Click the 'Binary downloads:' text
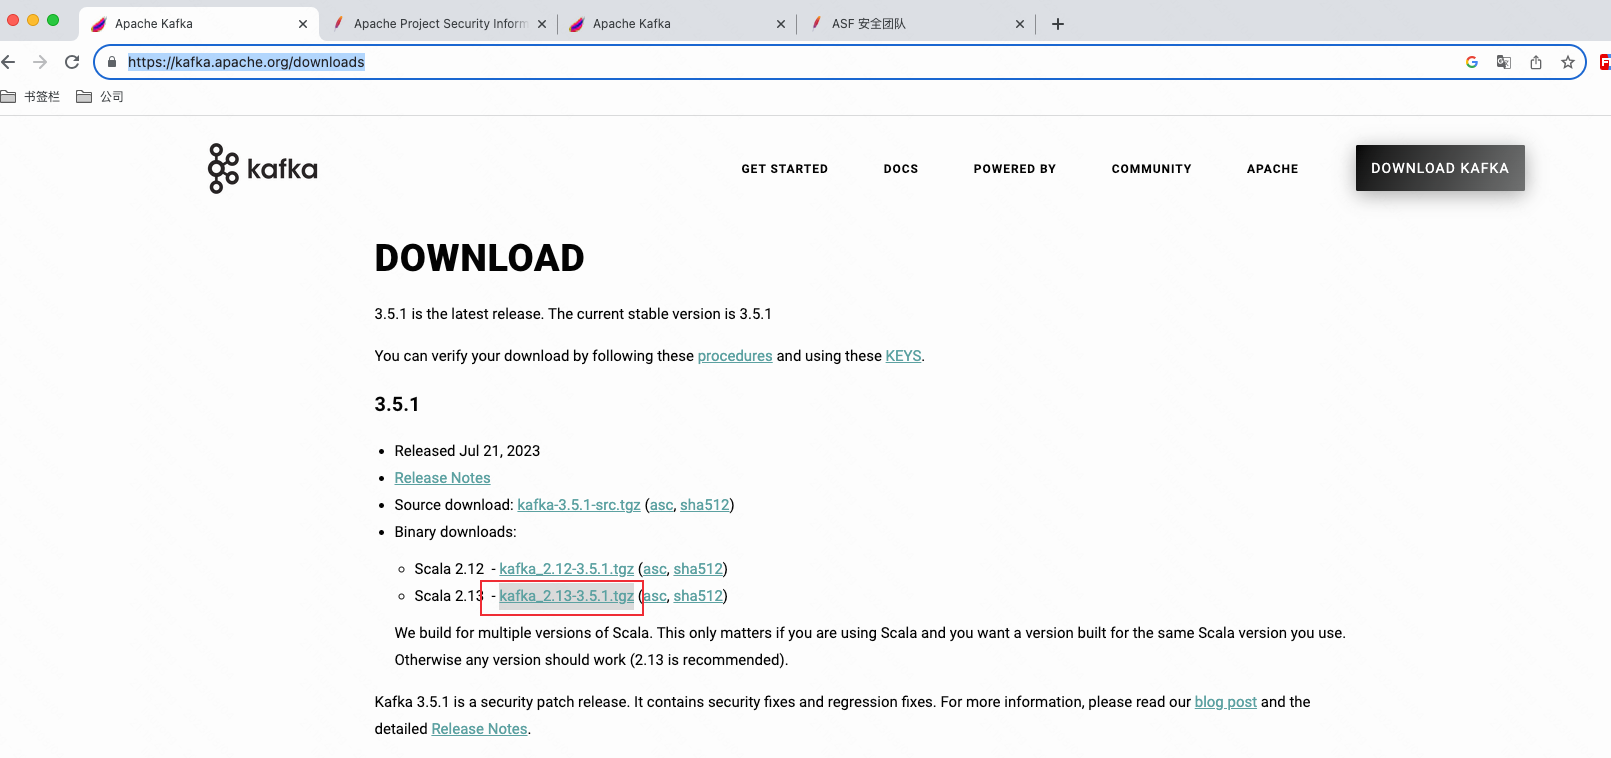Screen dimensions: 1611x758 (455, 532)
